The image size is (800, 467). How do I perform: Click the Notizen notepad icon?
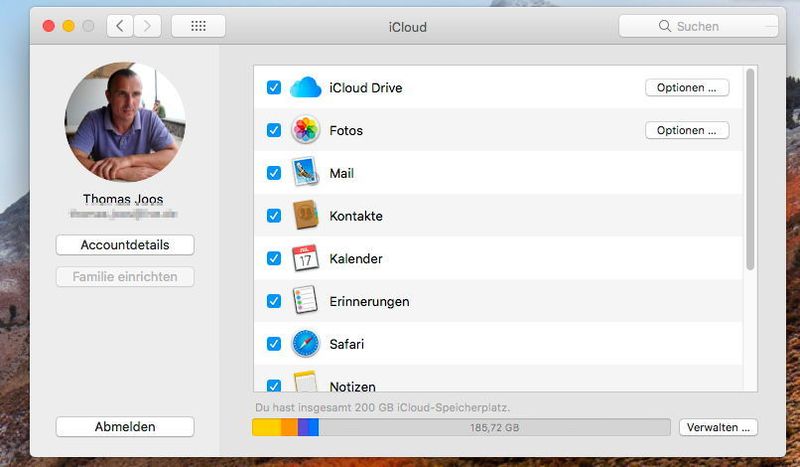[x=306, y=382]
